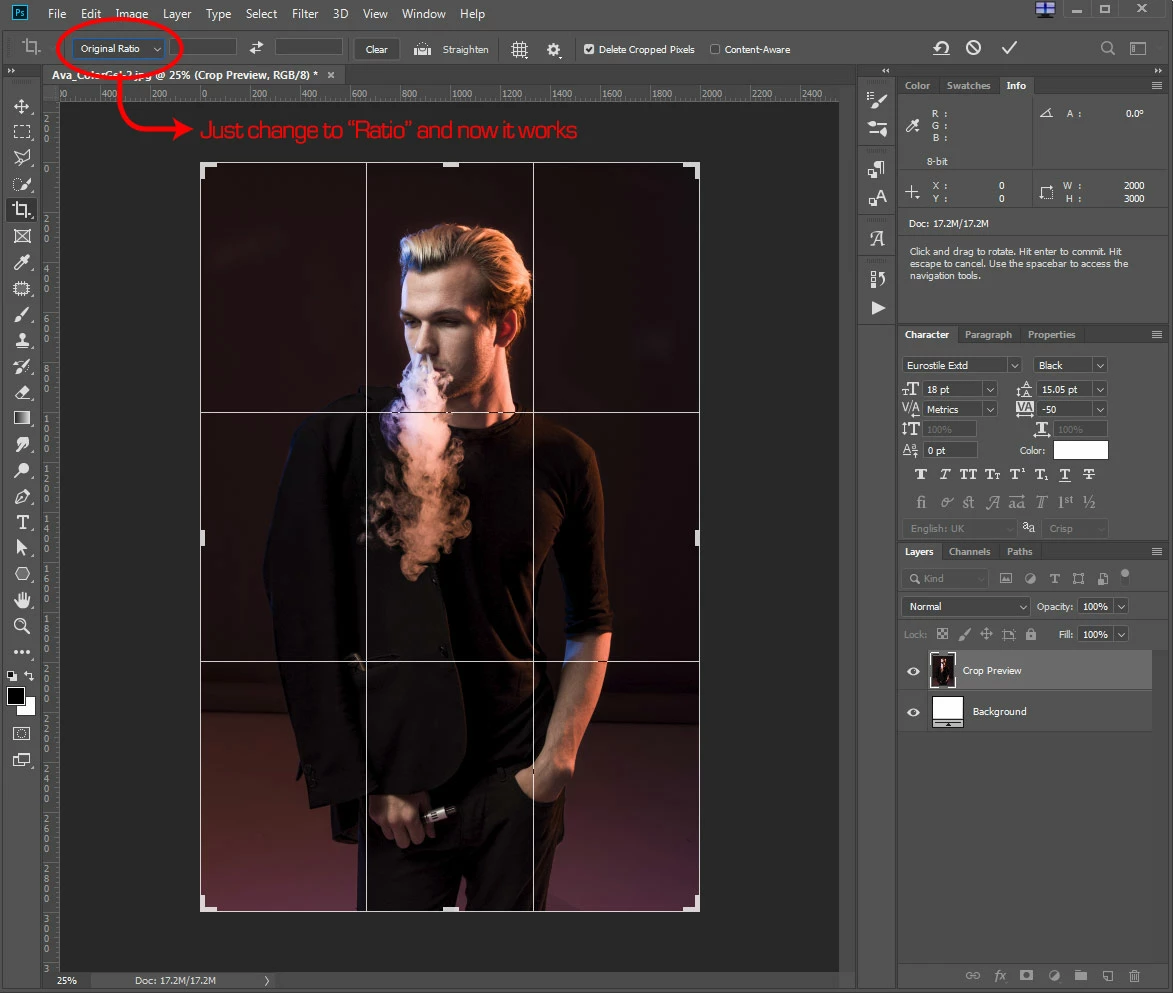Viewport: 1173px width, 993px height.
Task: Open Normal blend mode dropdown
Action: (x=966, y=606)
